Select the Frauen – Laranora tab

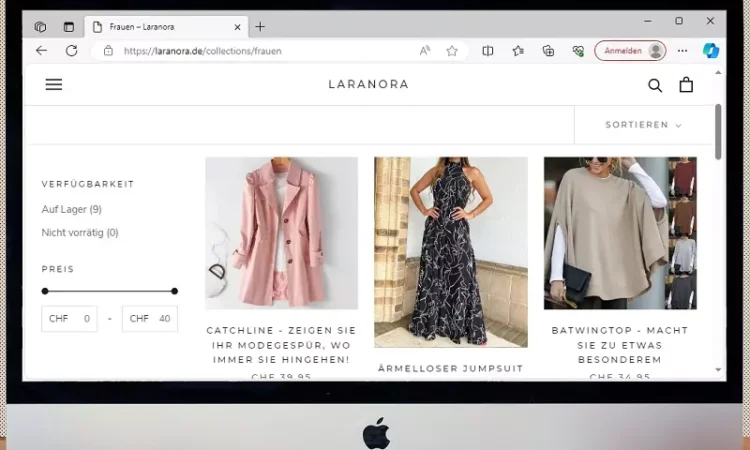click(x=166, y=27)
